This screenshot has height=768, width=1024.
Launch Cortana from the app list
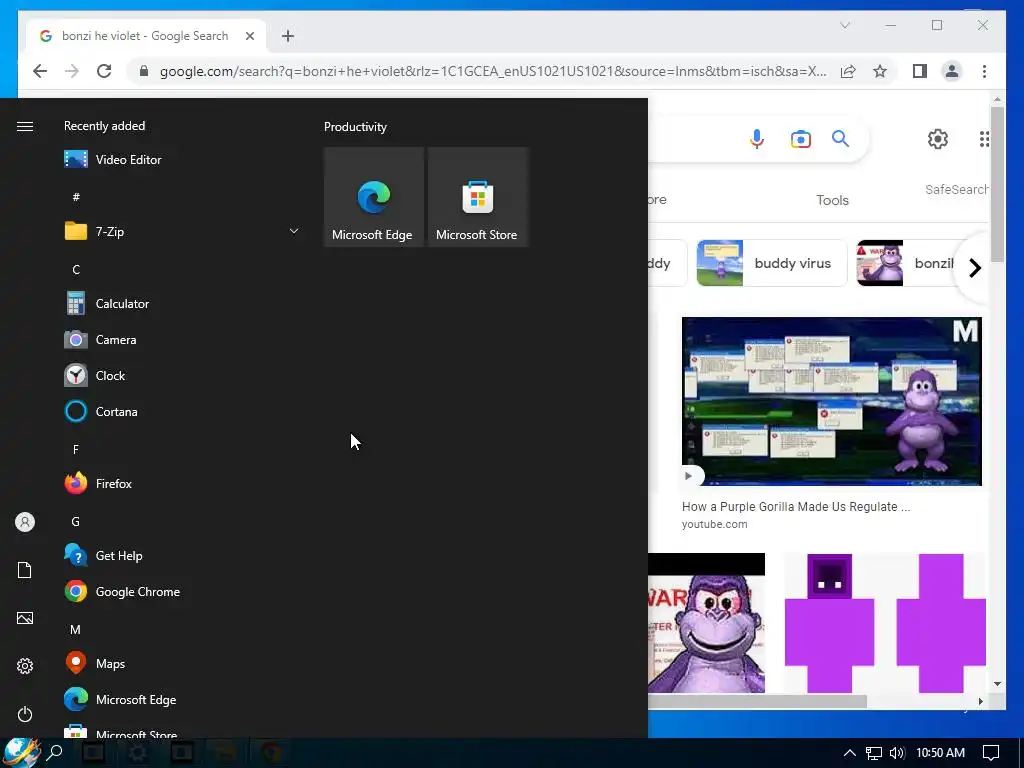pyautogui.click(x=101, y=411)
